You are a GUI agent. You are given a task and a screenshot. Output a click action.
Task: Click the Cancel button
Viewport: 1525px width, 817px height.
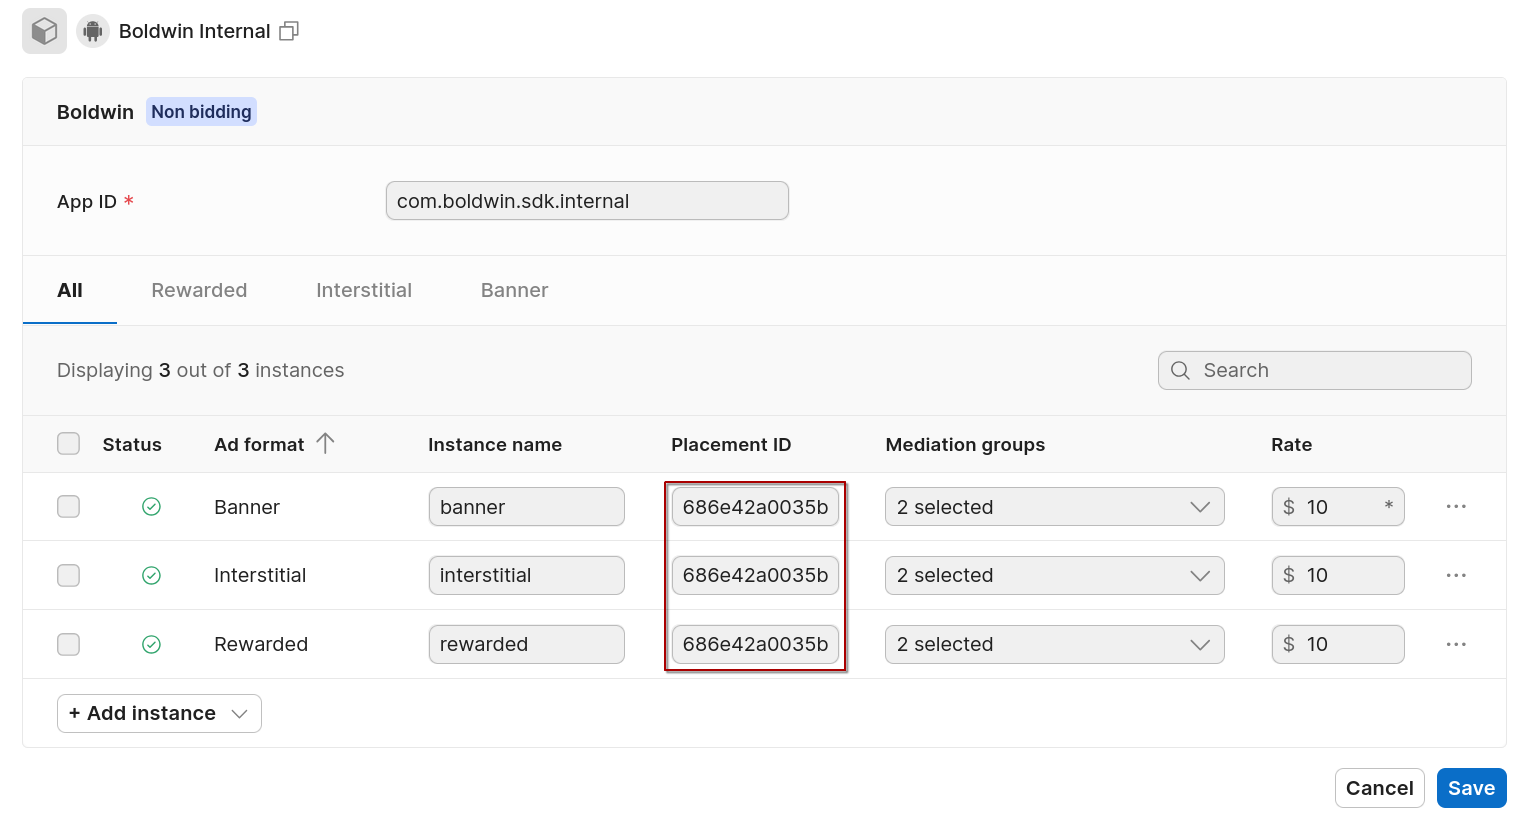[x=1379, y=787]
